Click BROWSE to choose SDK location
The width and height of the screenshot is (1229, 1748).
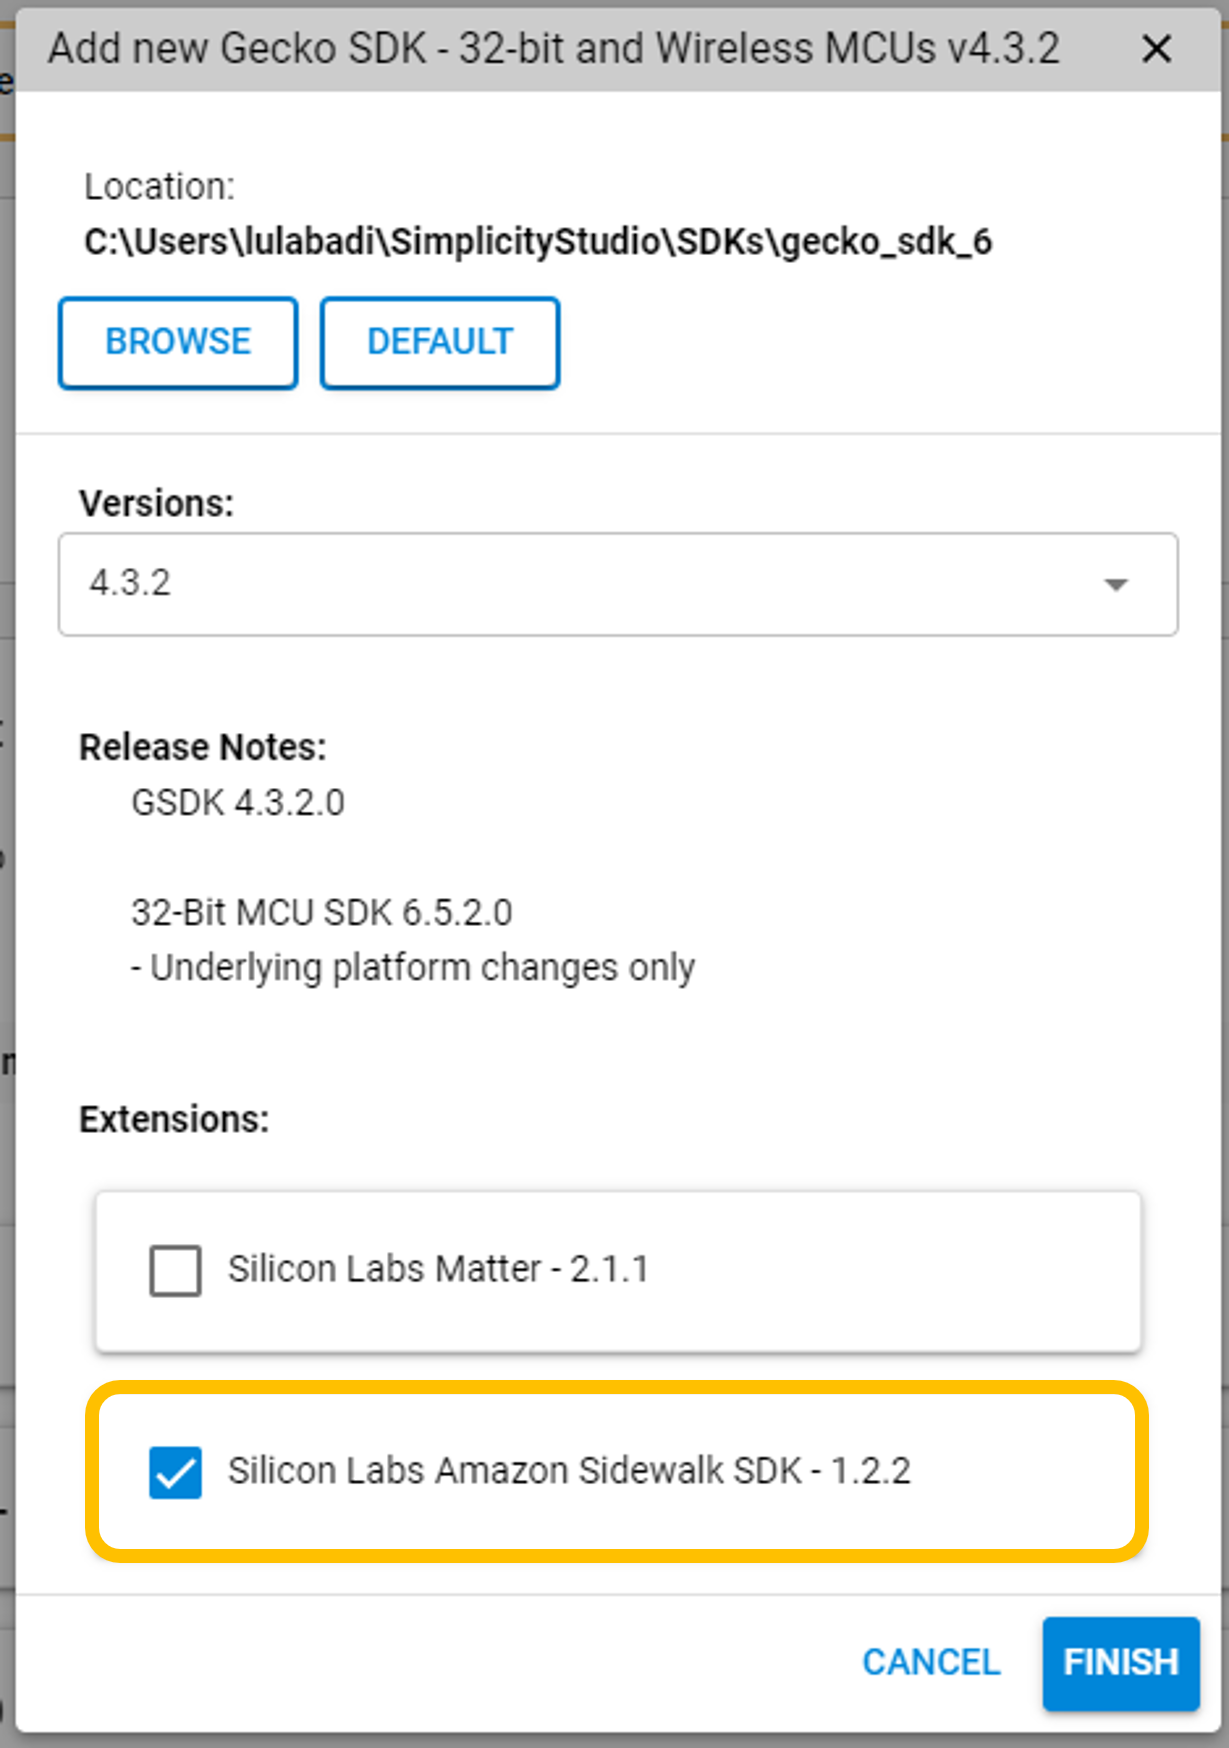(177, 342)
